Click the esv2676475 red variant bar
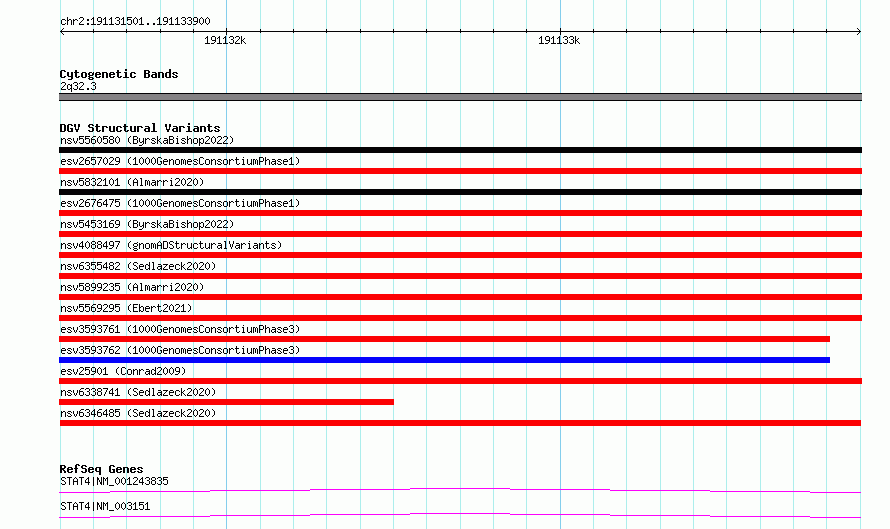 click(460, 213)
